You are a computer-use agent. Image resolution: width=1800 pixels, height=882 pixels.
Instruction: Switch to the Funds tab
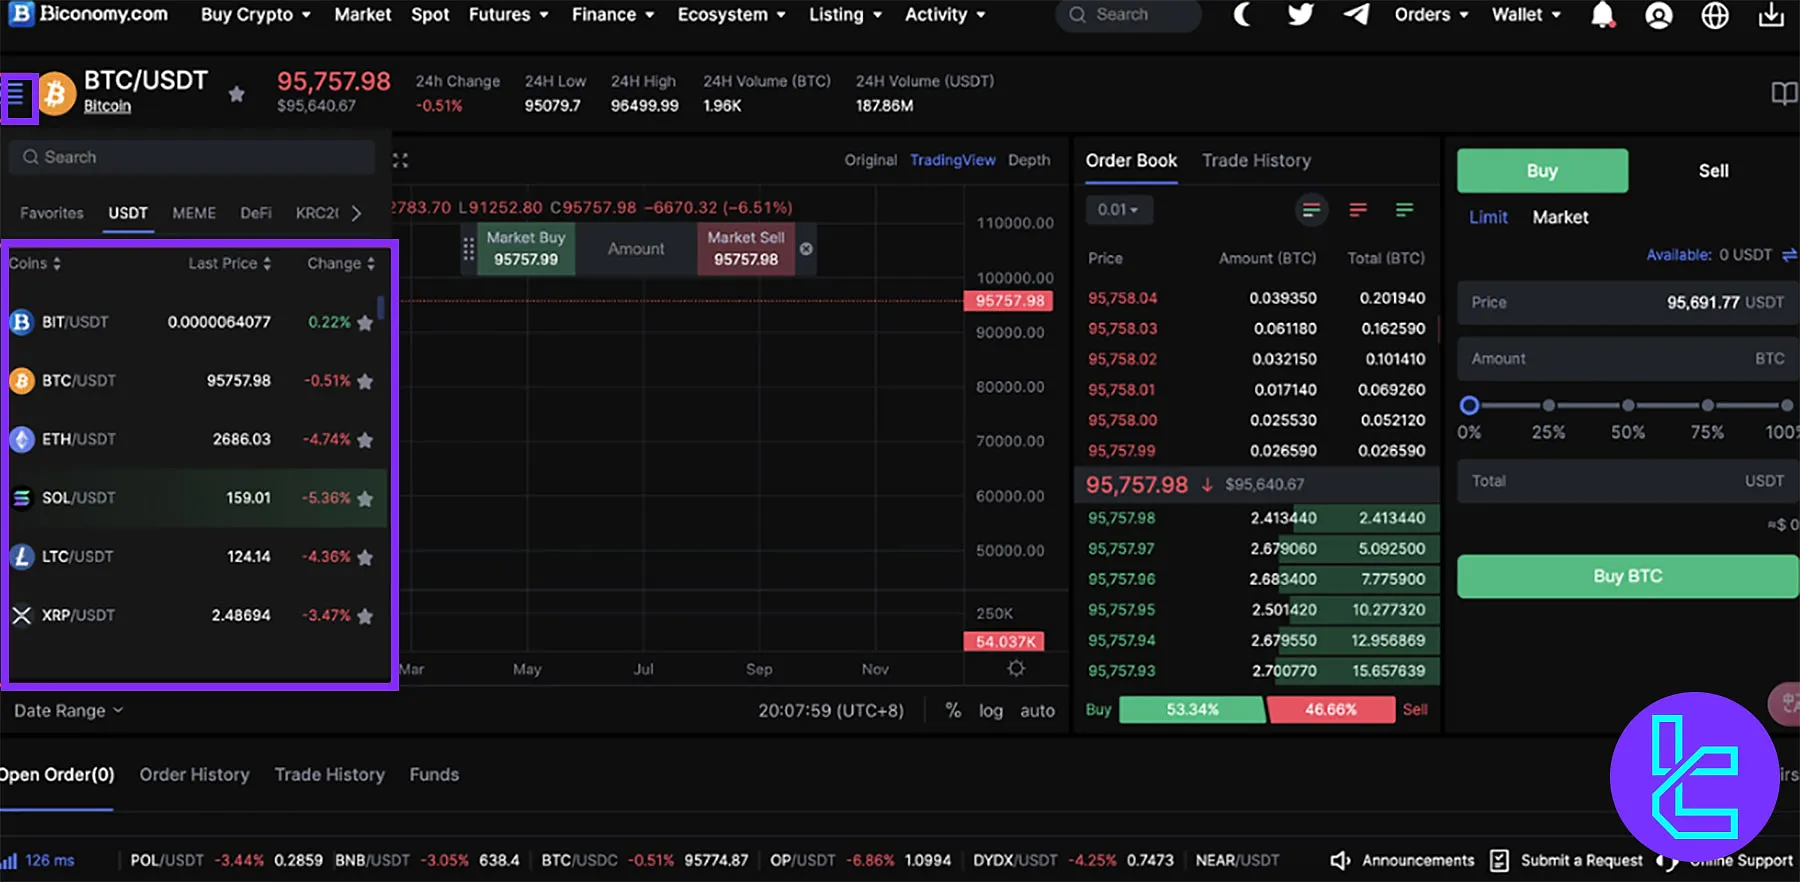click(x=434, y=775)
